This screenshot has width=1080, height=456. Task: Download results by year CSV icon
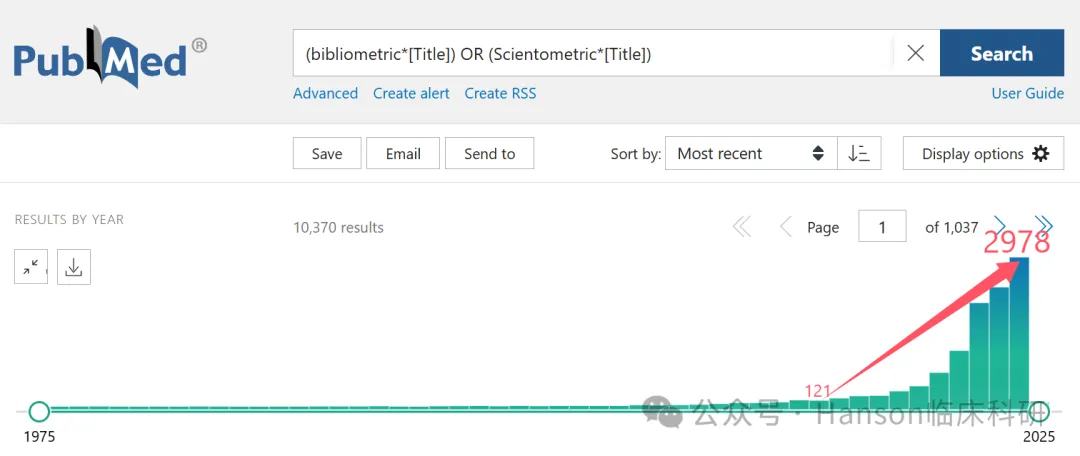click(74, 267)
